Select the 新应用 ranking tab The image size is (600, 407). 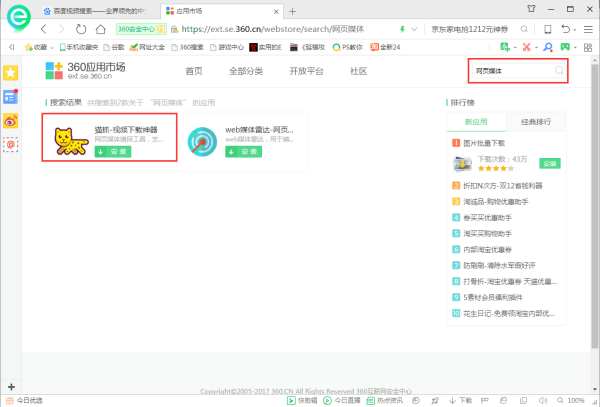pyautogui.click(x=476, y=122)
